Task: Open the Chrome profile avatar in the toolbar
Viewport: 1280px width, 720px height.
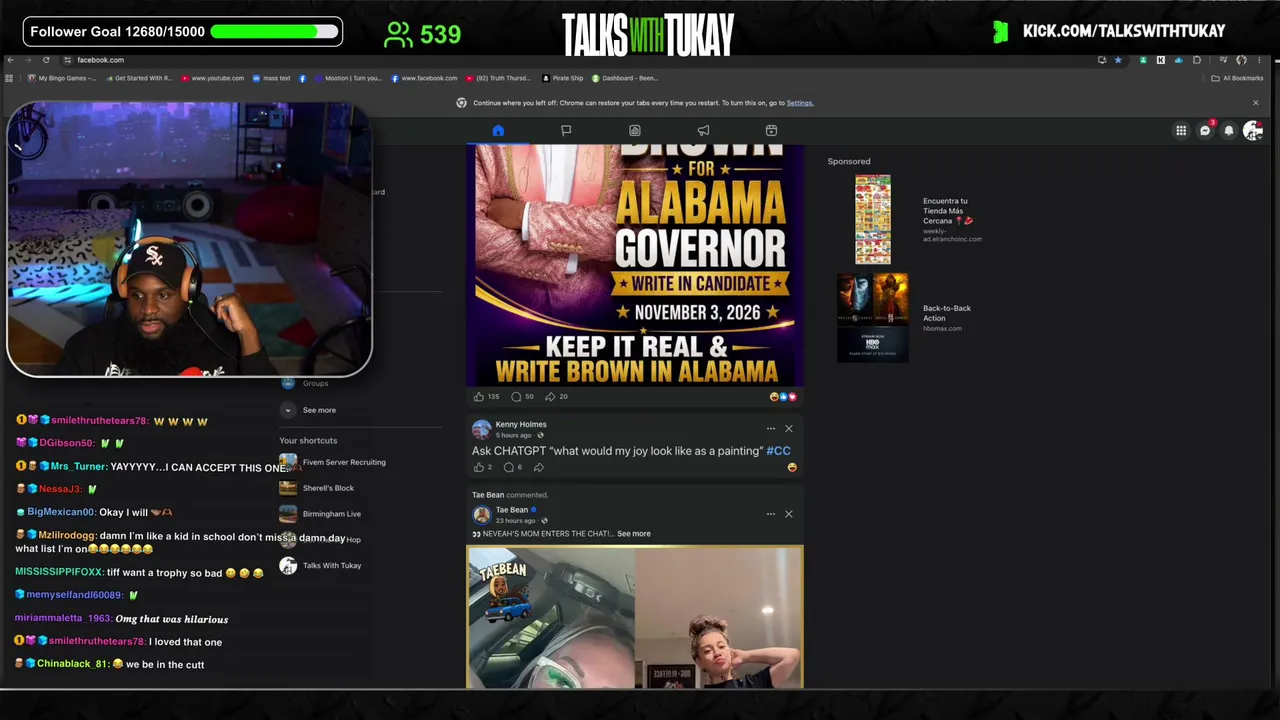Action: tap(1241, 60)
